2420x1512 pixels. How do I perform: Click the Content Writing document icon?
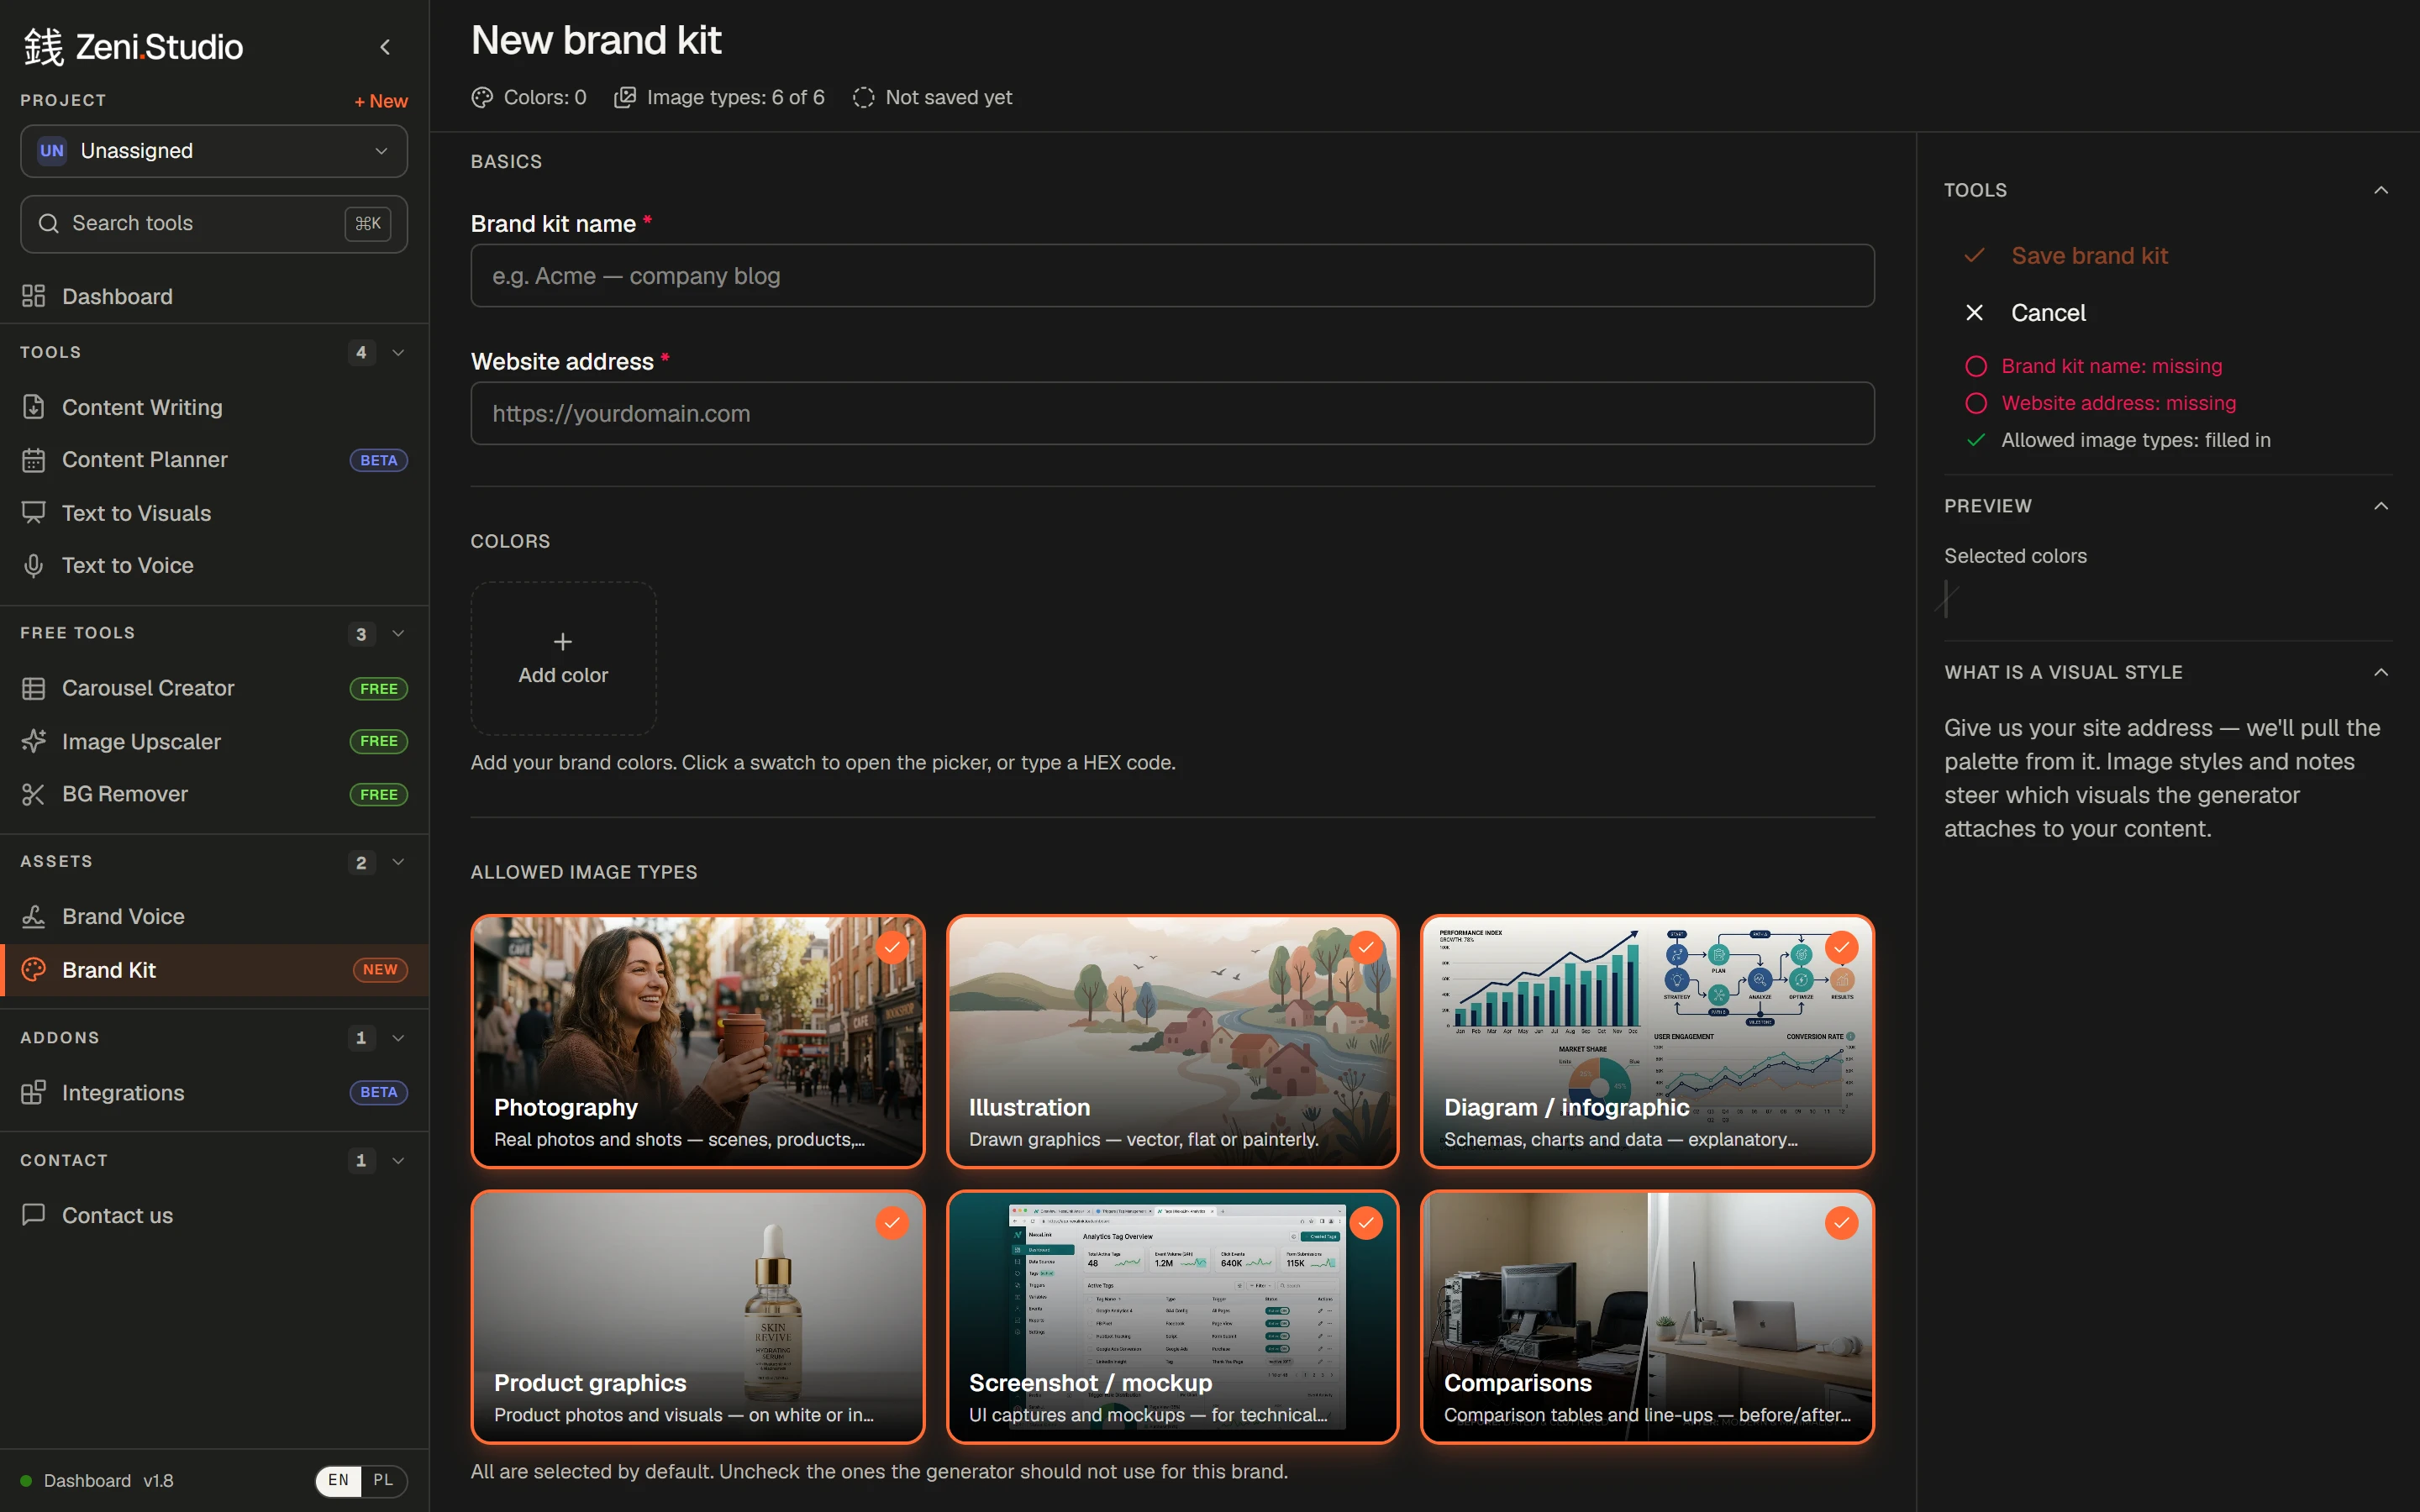click(34, 407)
